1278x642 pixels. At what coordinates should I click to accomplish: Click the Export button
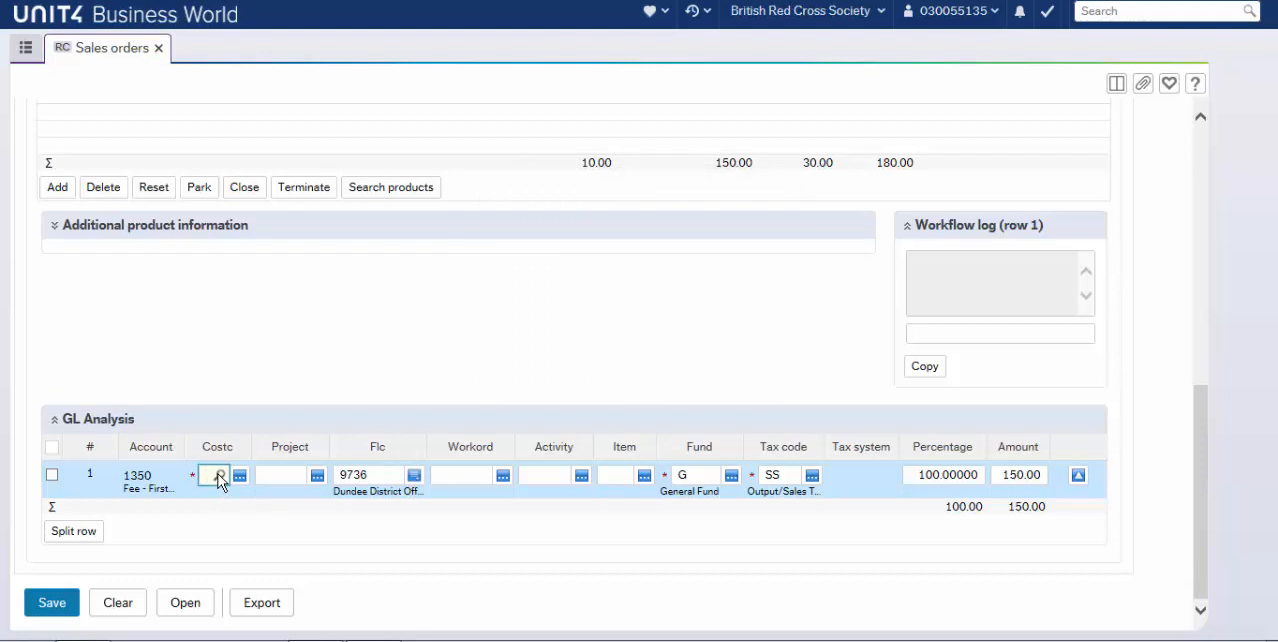click(x=262, y=603)
